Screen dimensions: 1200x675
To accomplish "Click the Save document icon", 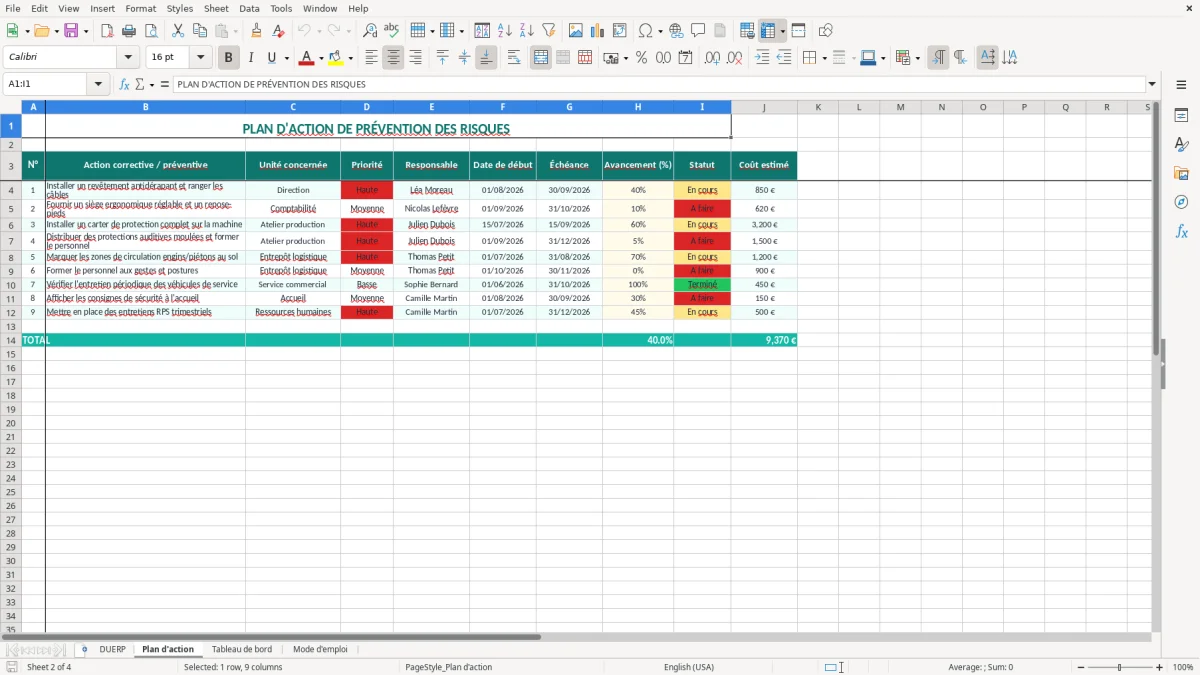I will coord(71,31).
